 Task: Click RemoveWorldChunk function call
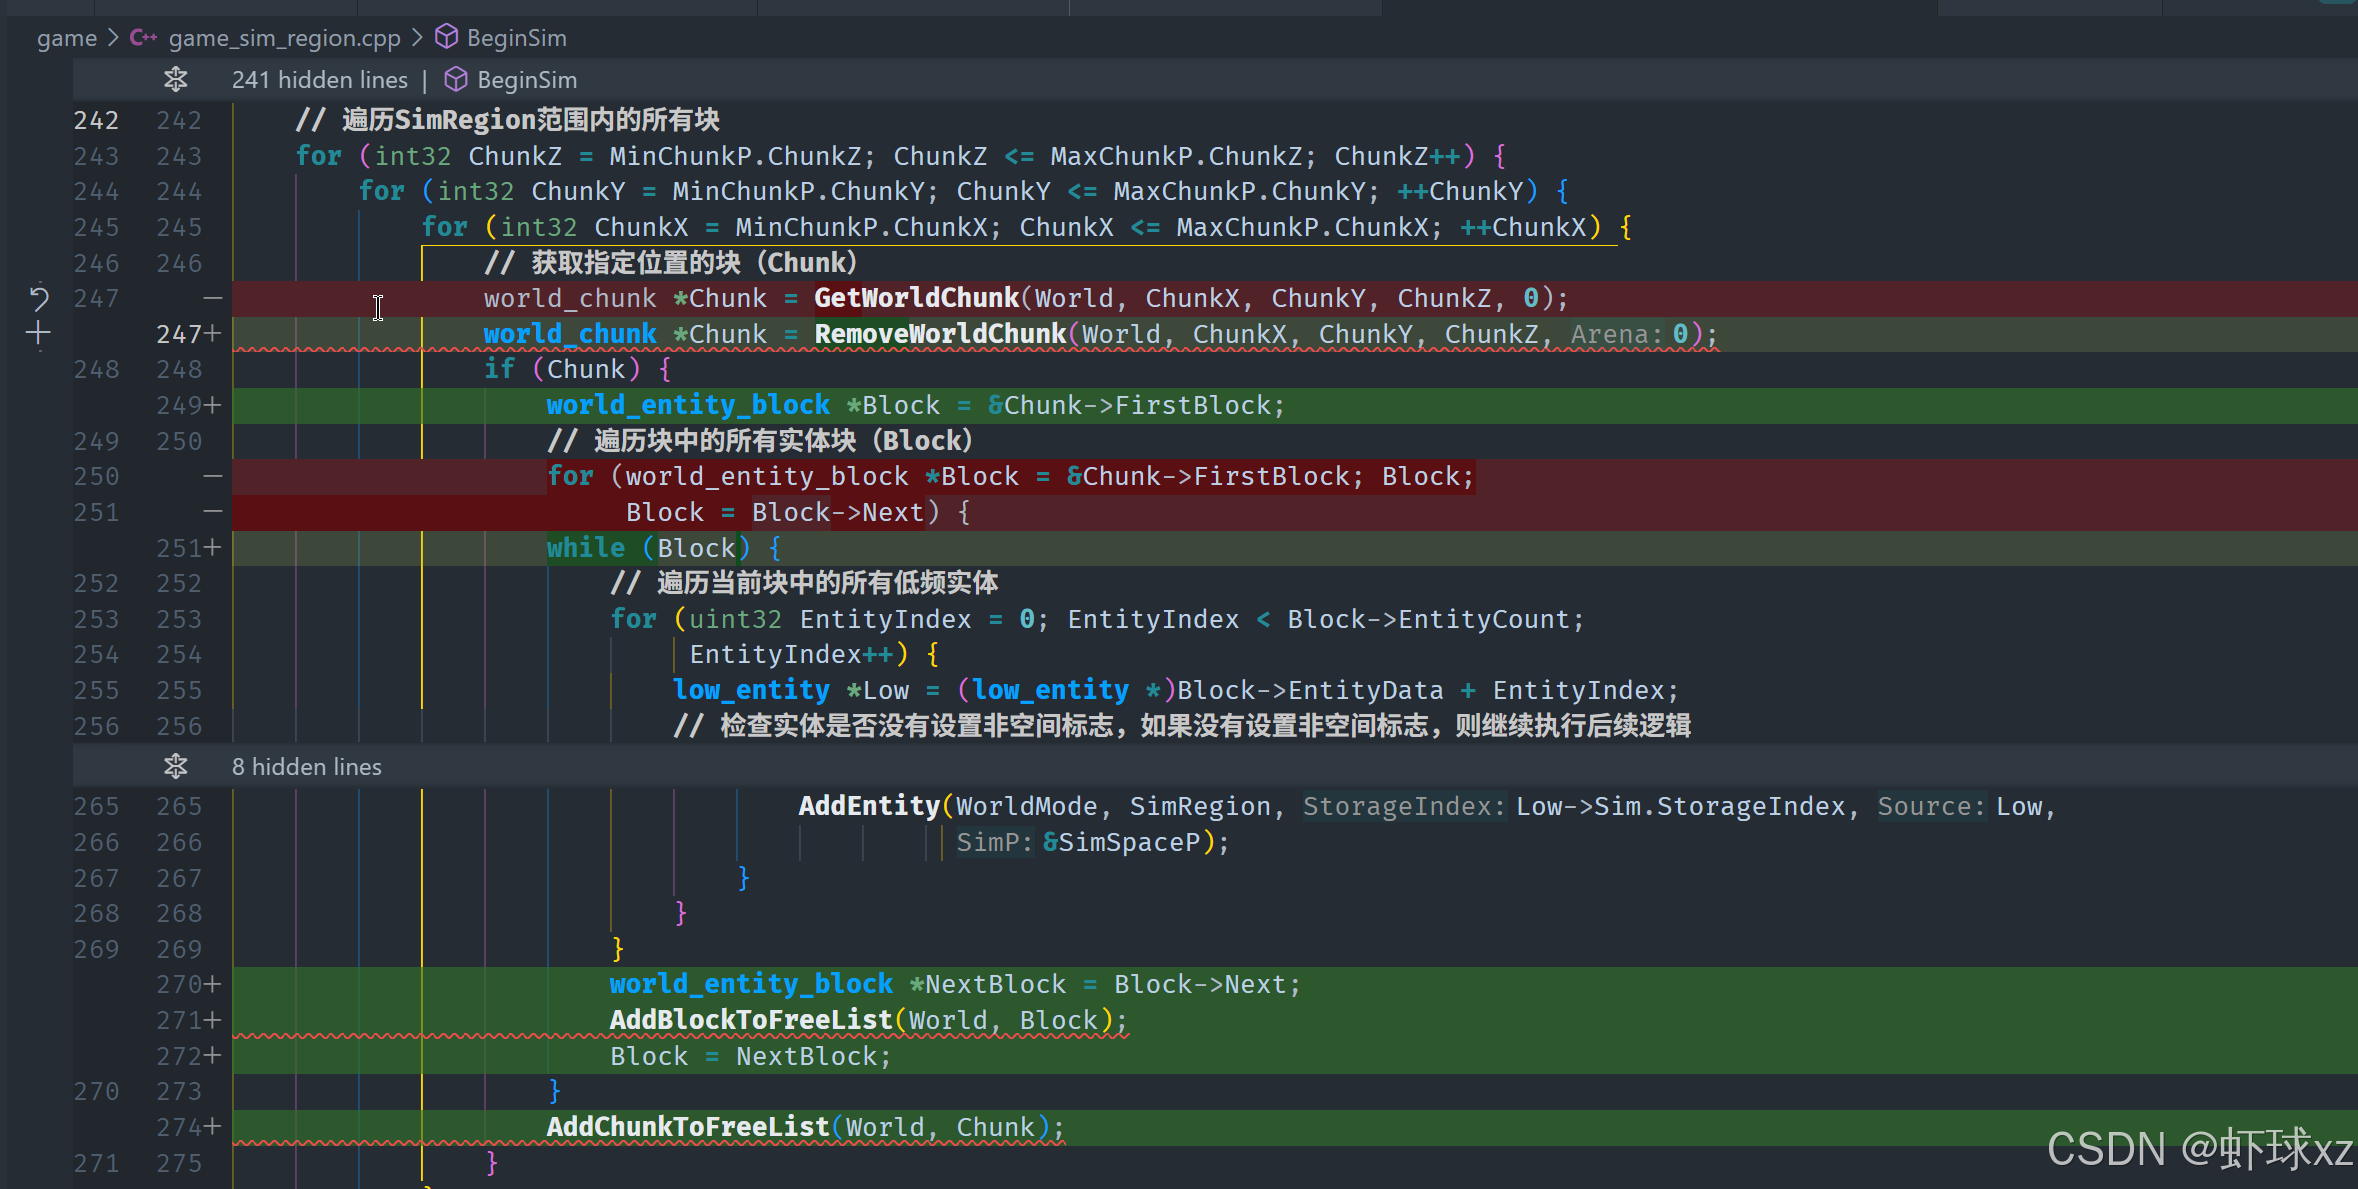click(x=940, y=334)
